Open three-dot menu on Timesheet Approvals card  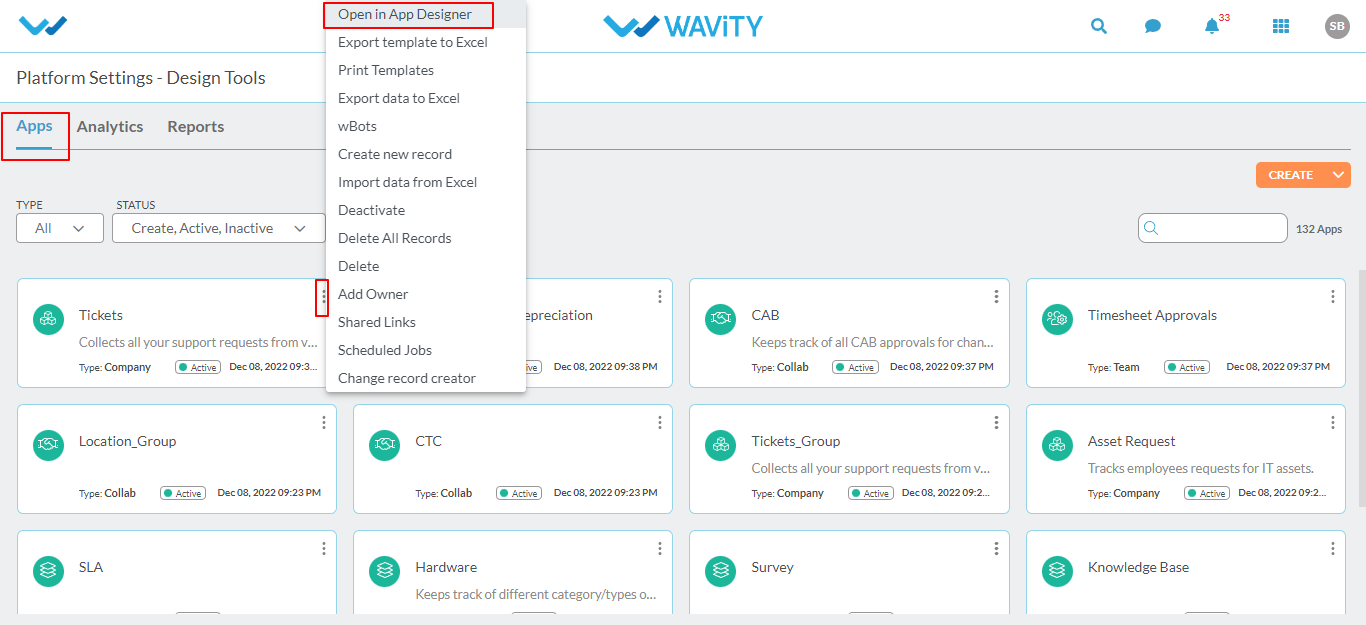[1332, 297]
